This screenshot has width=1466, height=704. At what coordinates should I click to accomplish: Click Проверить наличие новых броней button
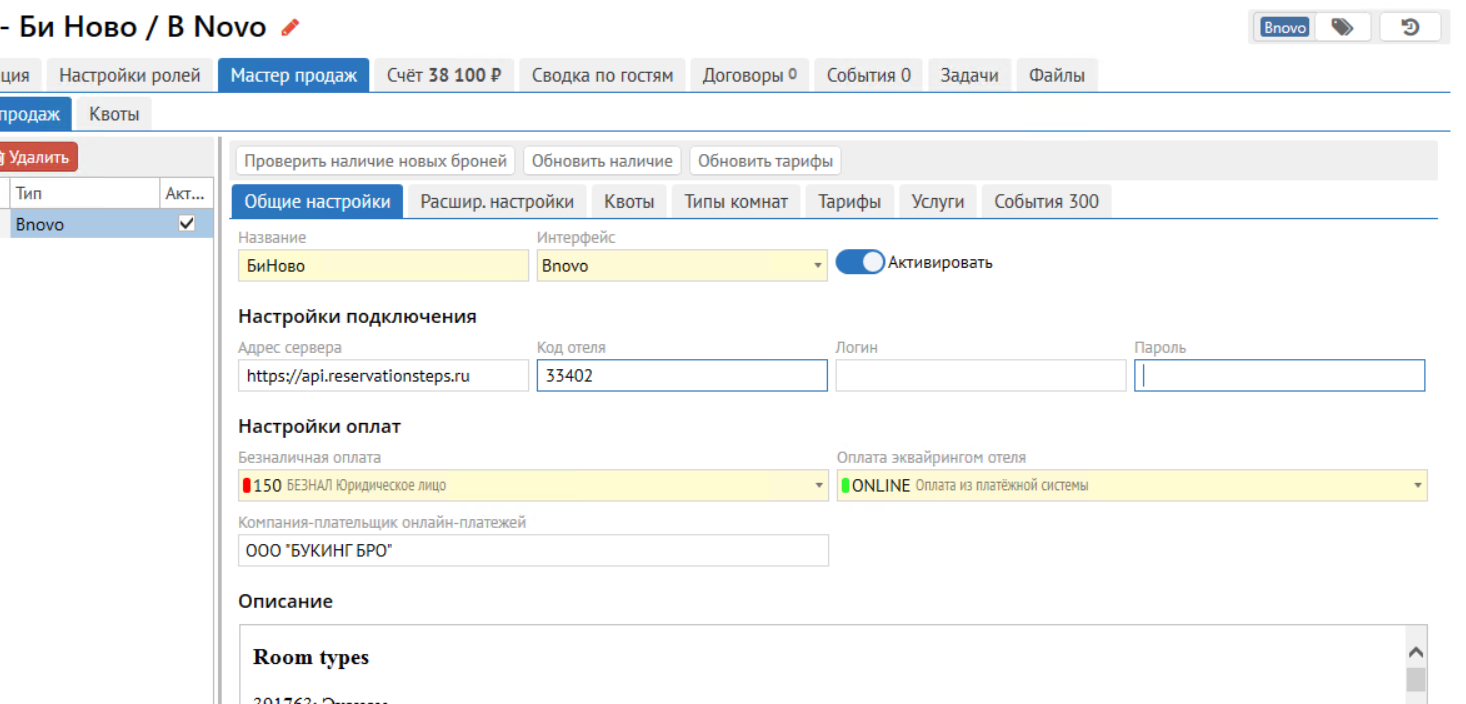point(376,161)
